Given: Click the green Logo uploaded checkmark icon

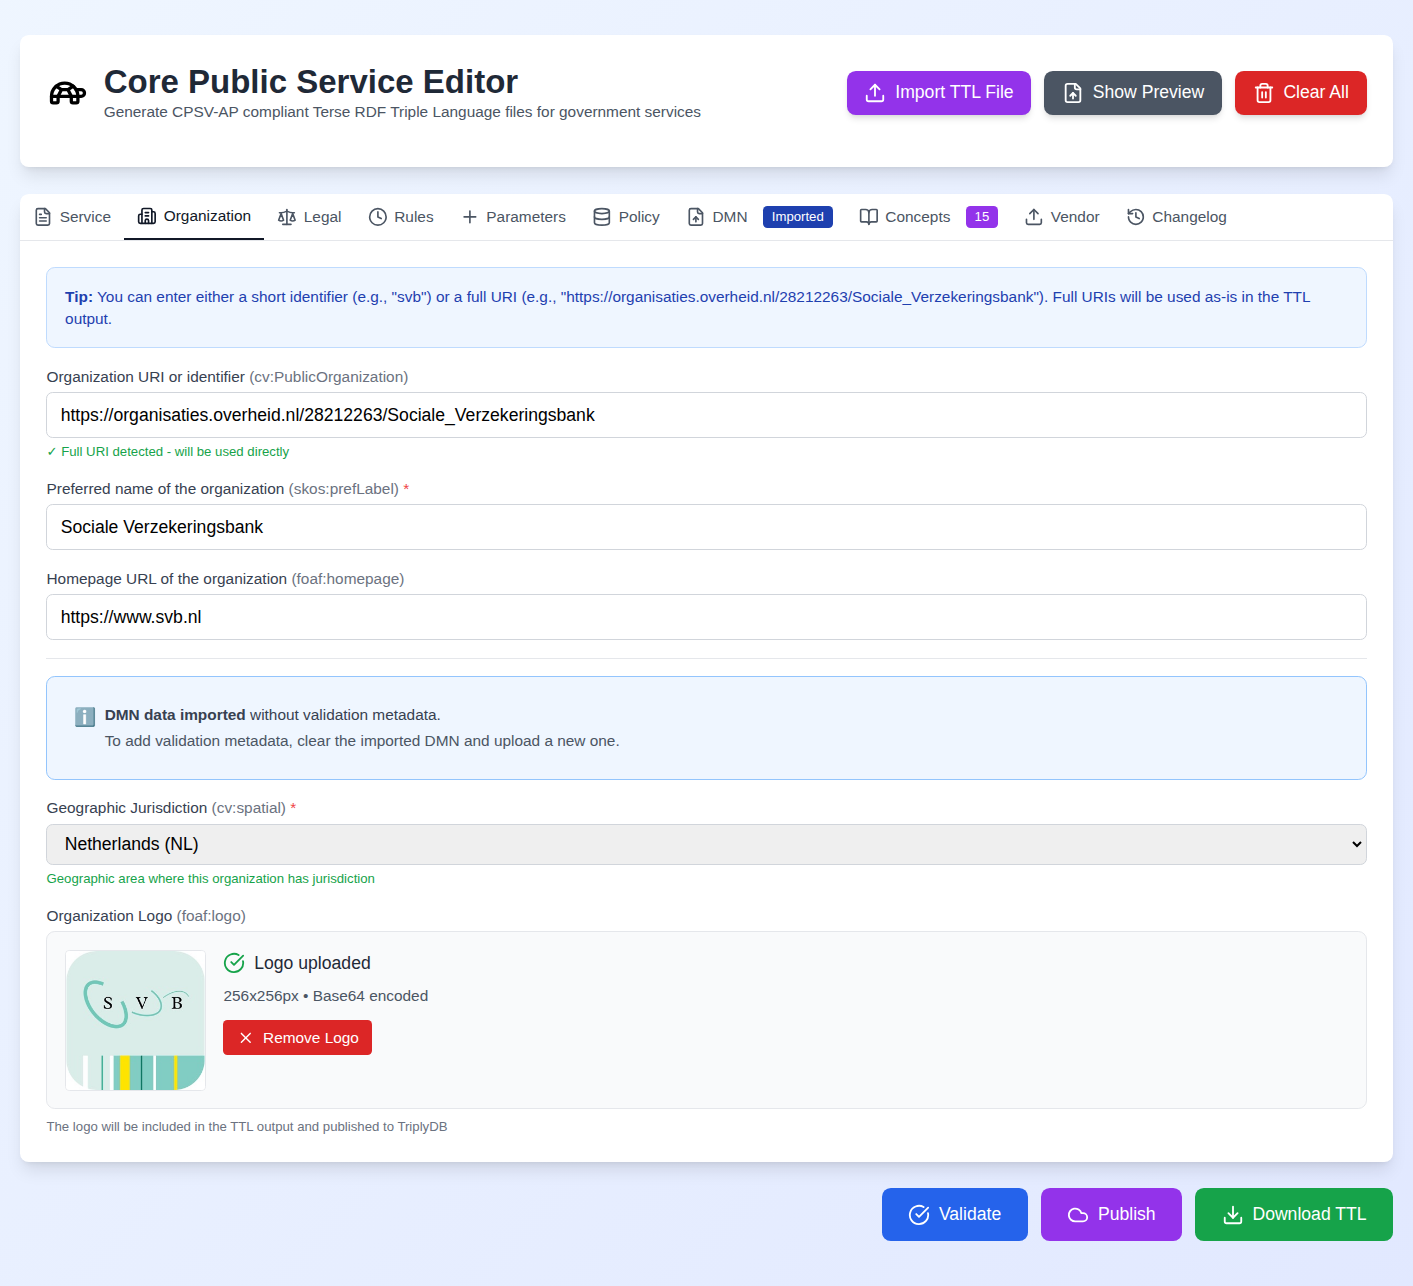Looking at the screenshot, I should pos(234,963).
